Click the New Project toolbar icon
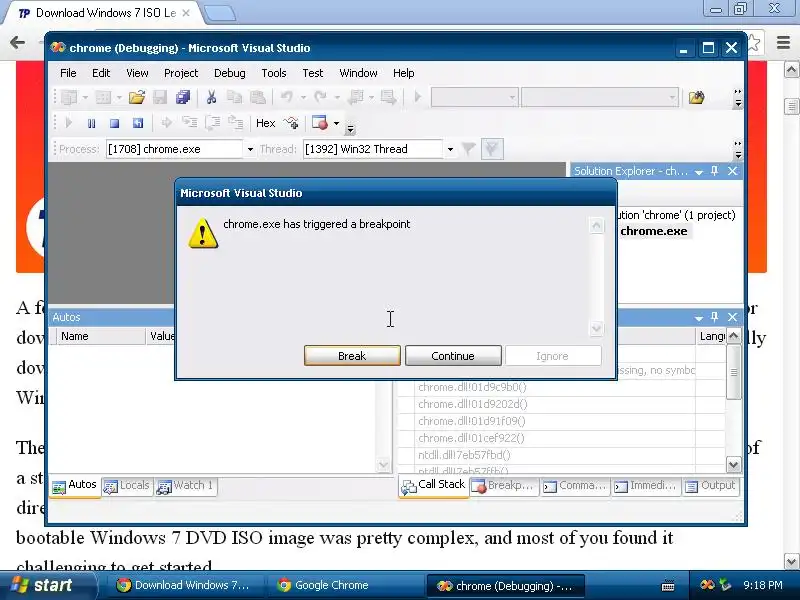This screenshot has width=800, height=600. pos(69,97)
